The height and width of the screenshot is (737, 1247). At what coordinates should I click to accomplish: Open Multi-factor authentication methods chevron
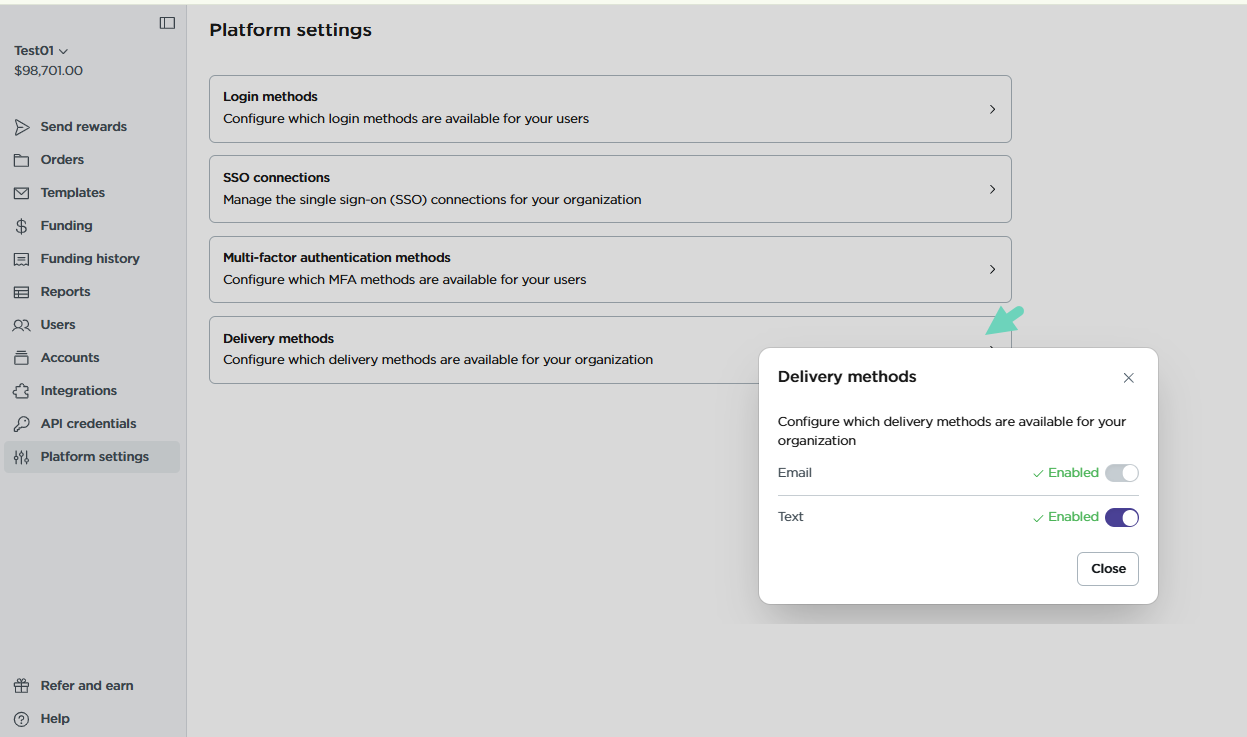992,269
